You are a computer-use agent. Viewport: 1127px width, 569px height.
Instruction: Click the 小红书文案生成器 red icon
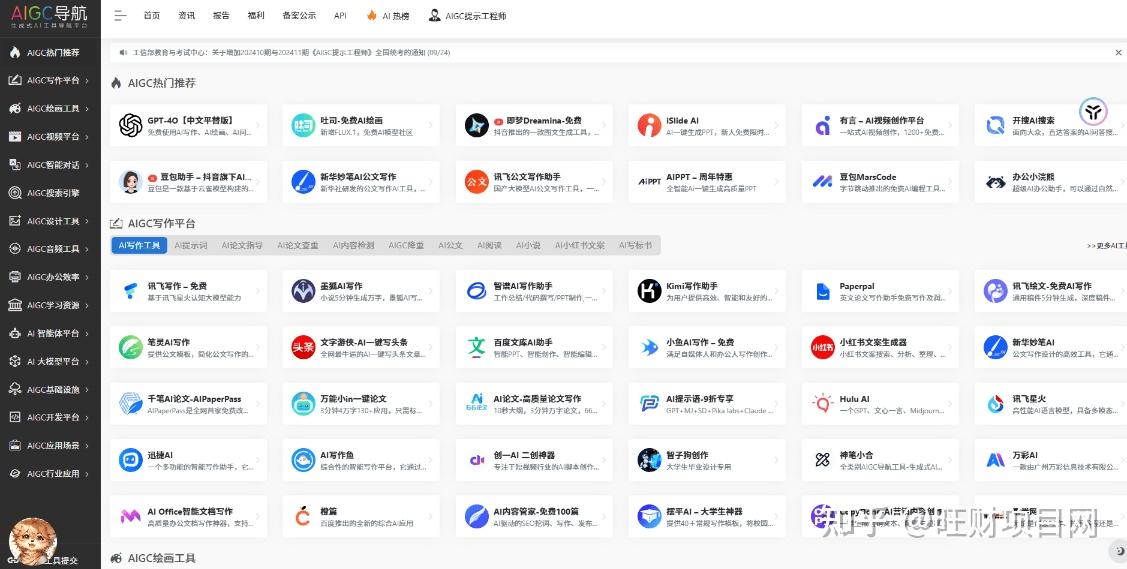822,347
